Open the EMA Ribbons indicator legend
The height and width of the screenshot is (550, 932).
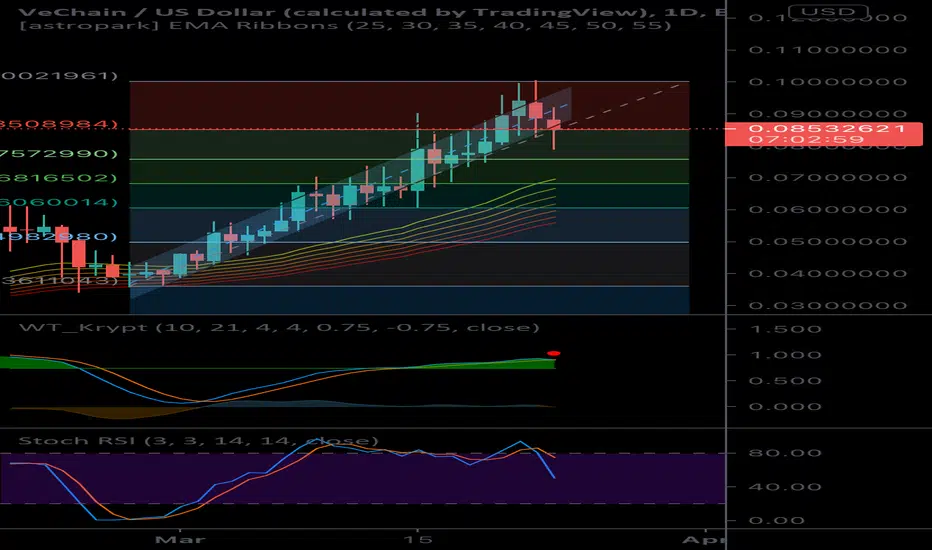(345, 26)
